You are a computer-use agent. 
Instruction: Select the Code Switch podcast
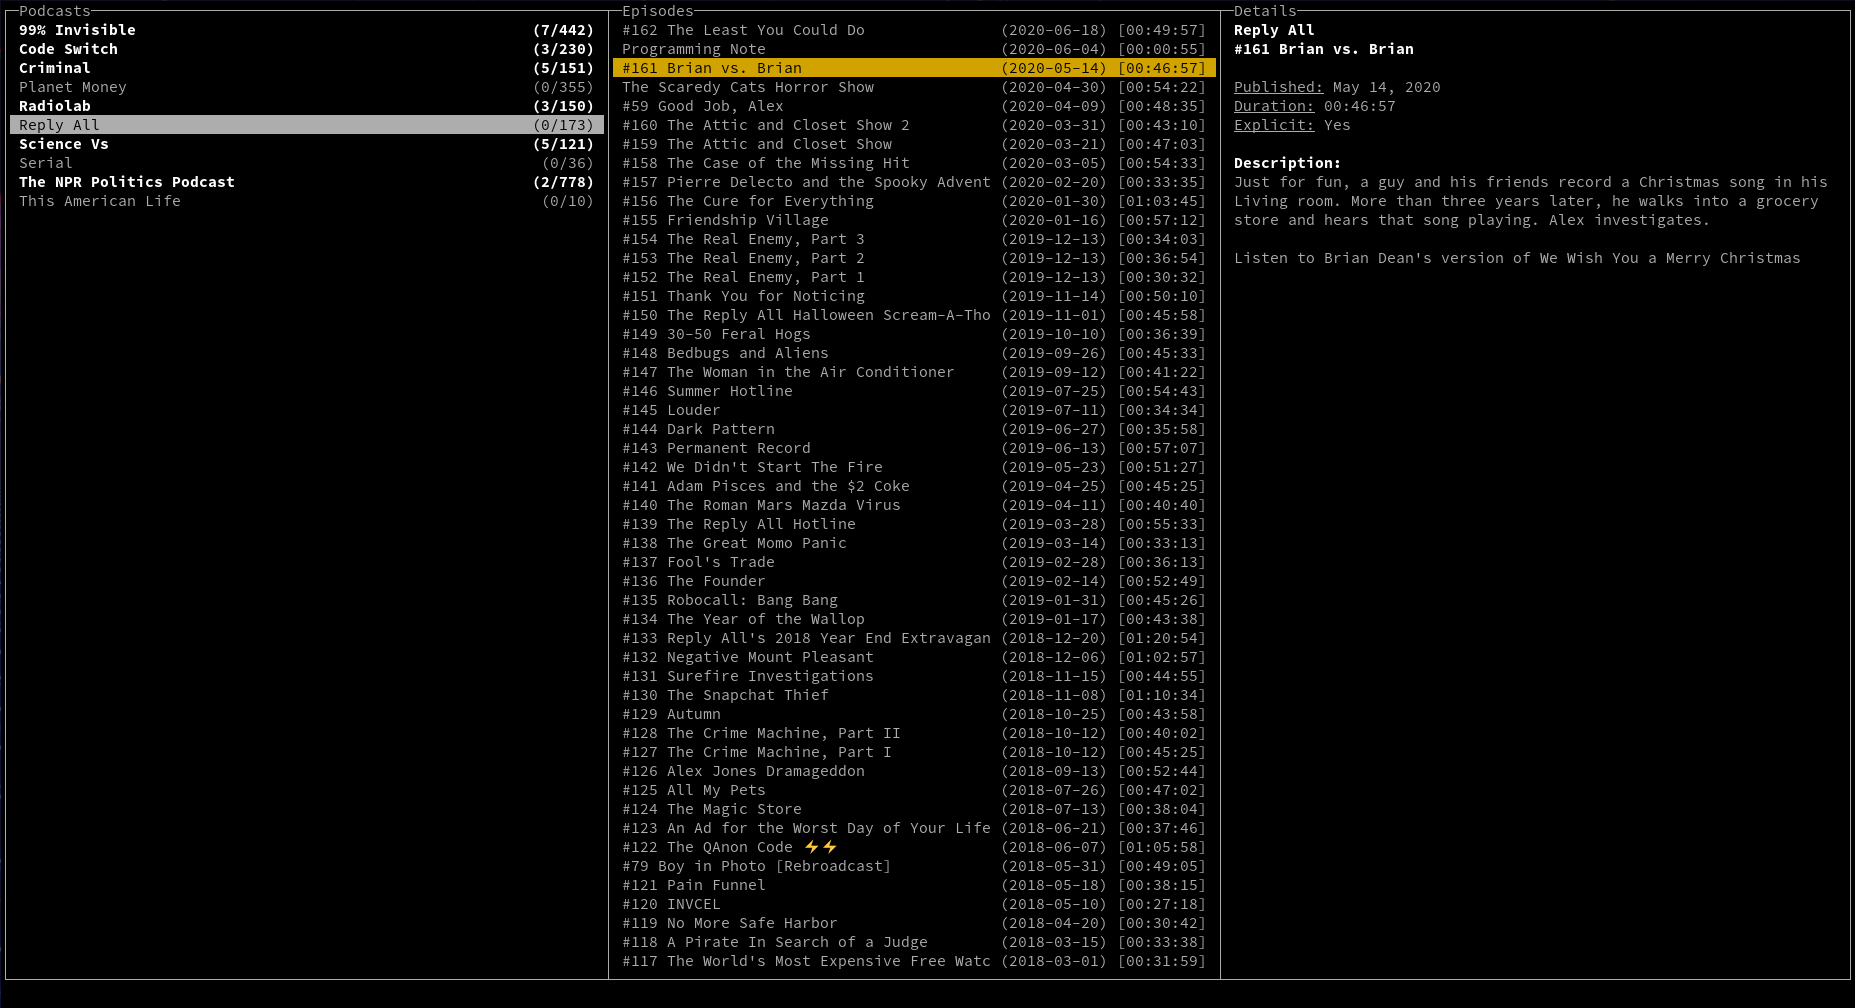tap(306, 49)
